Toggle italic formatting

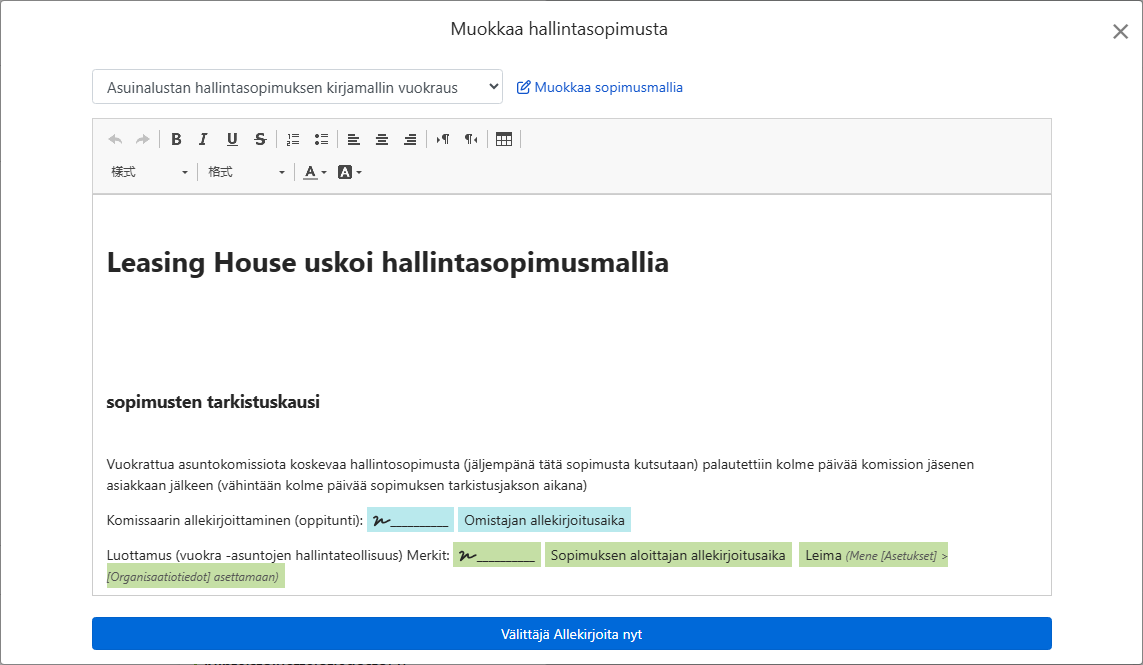[203, 139]
